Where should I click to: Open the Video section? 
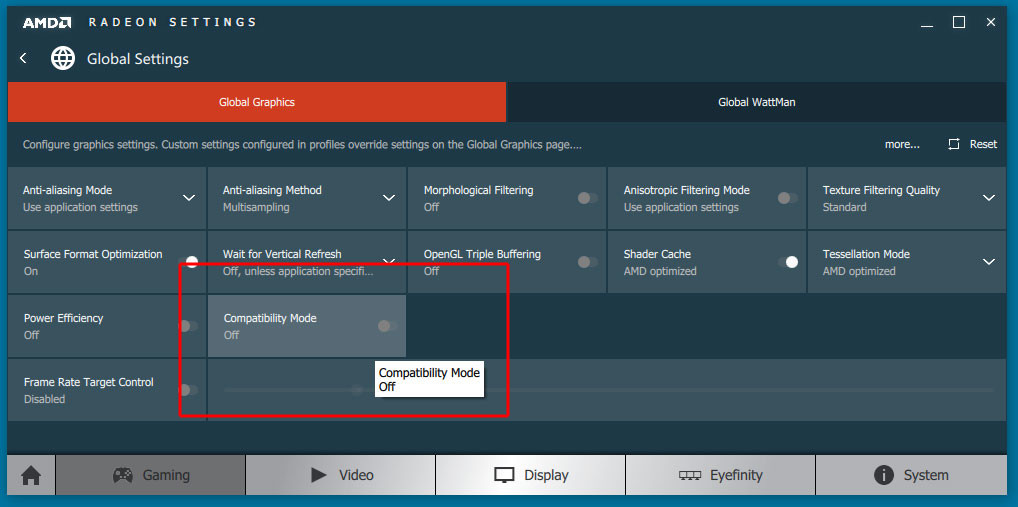coord(341,475)
